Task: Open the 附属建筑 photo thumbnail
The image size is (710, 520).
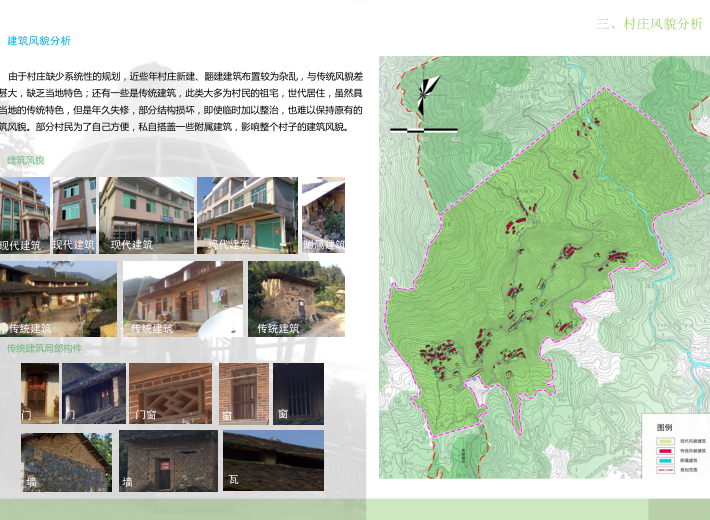Action: tap(323, 214)
